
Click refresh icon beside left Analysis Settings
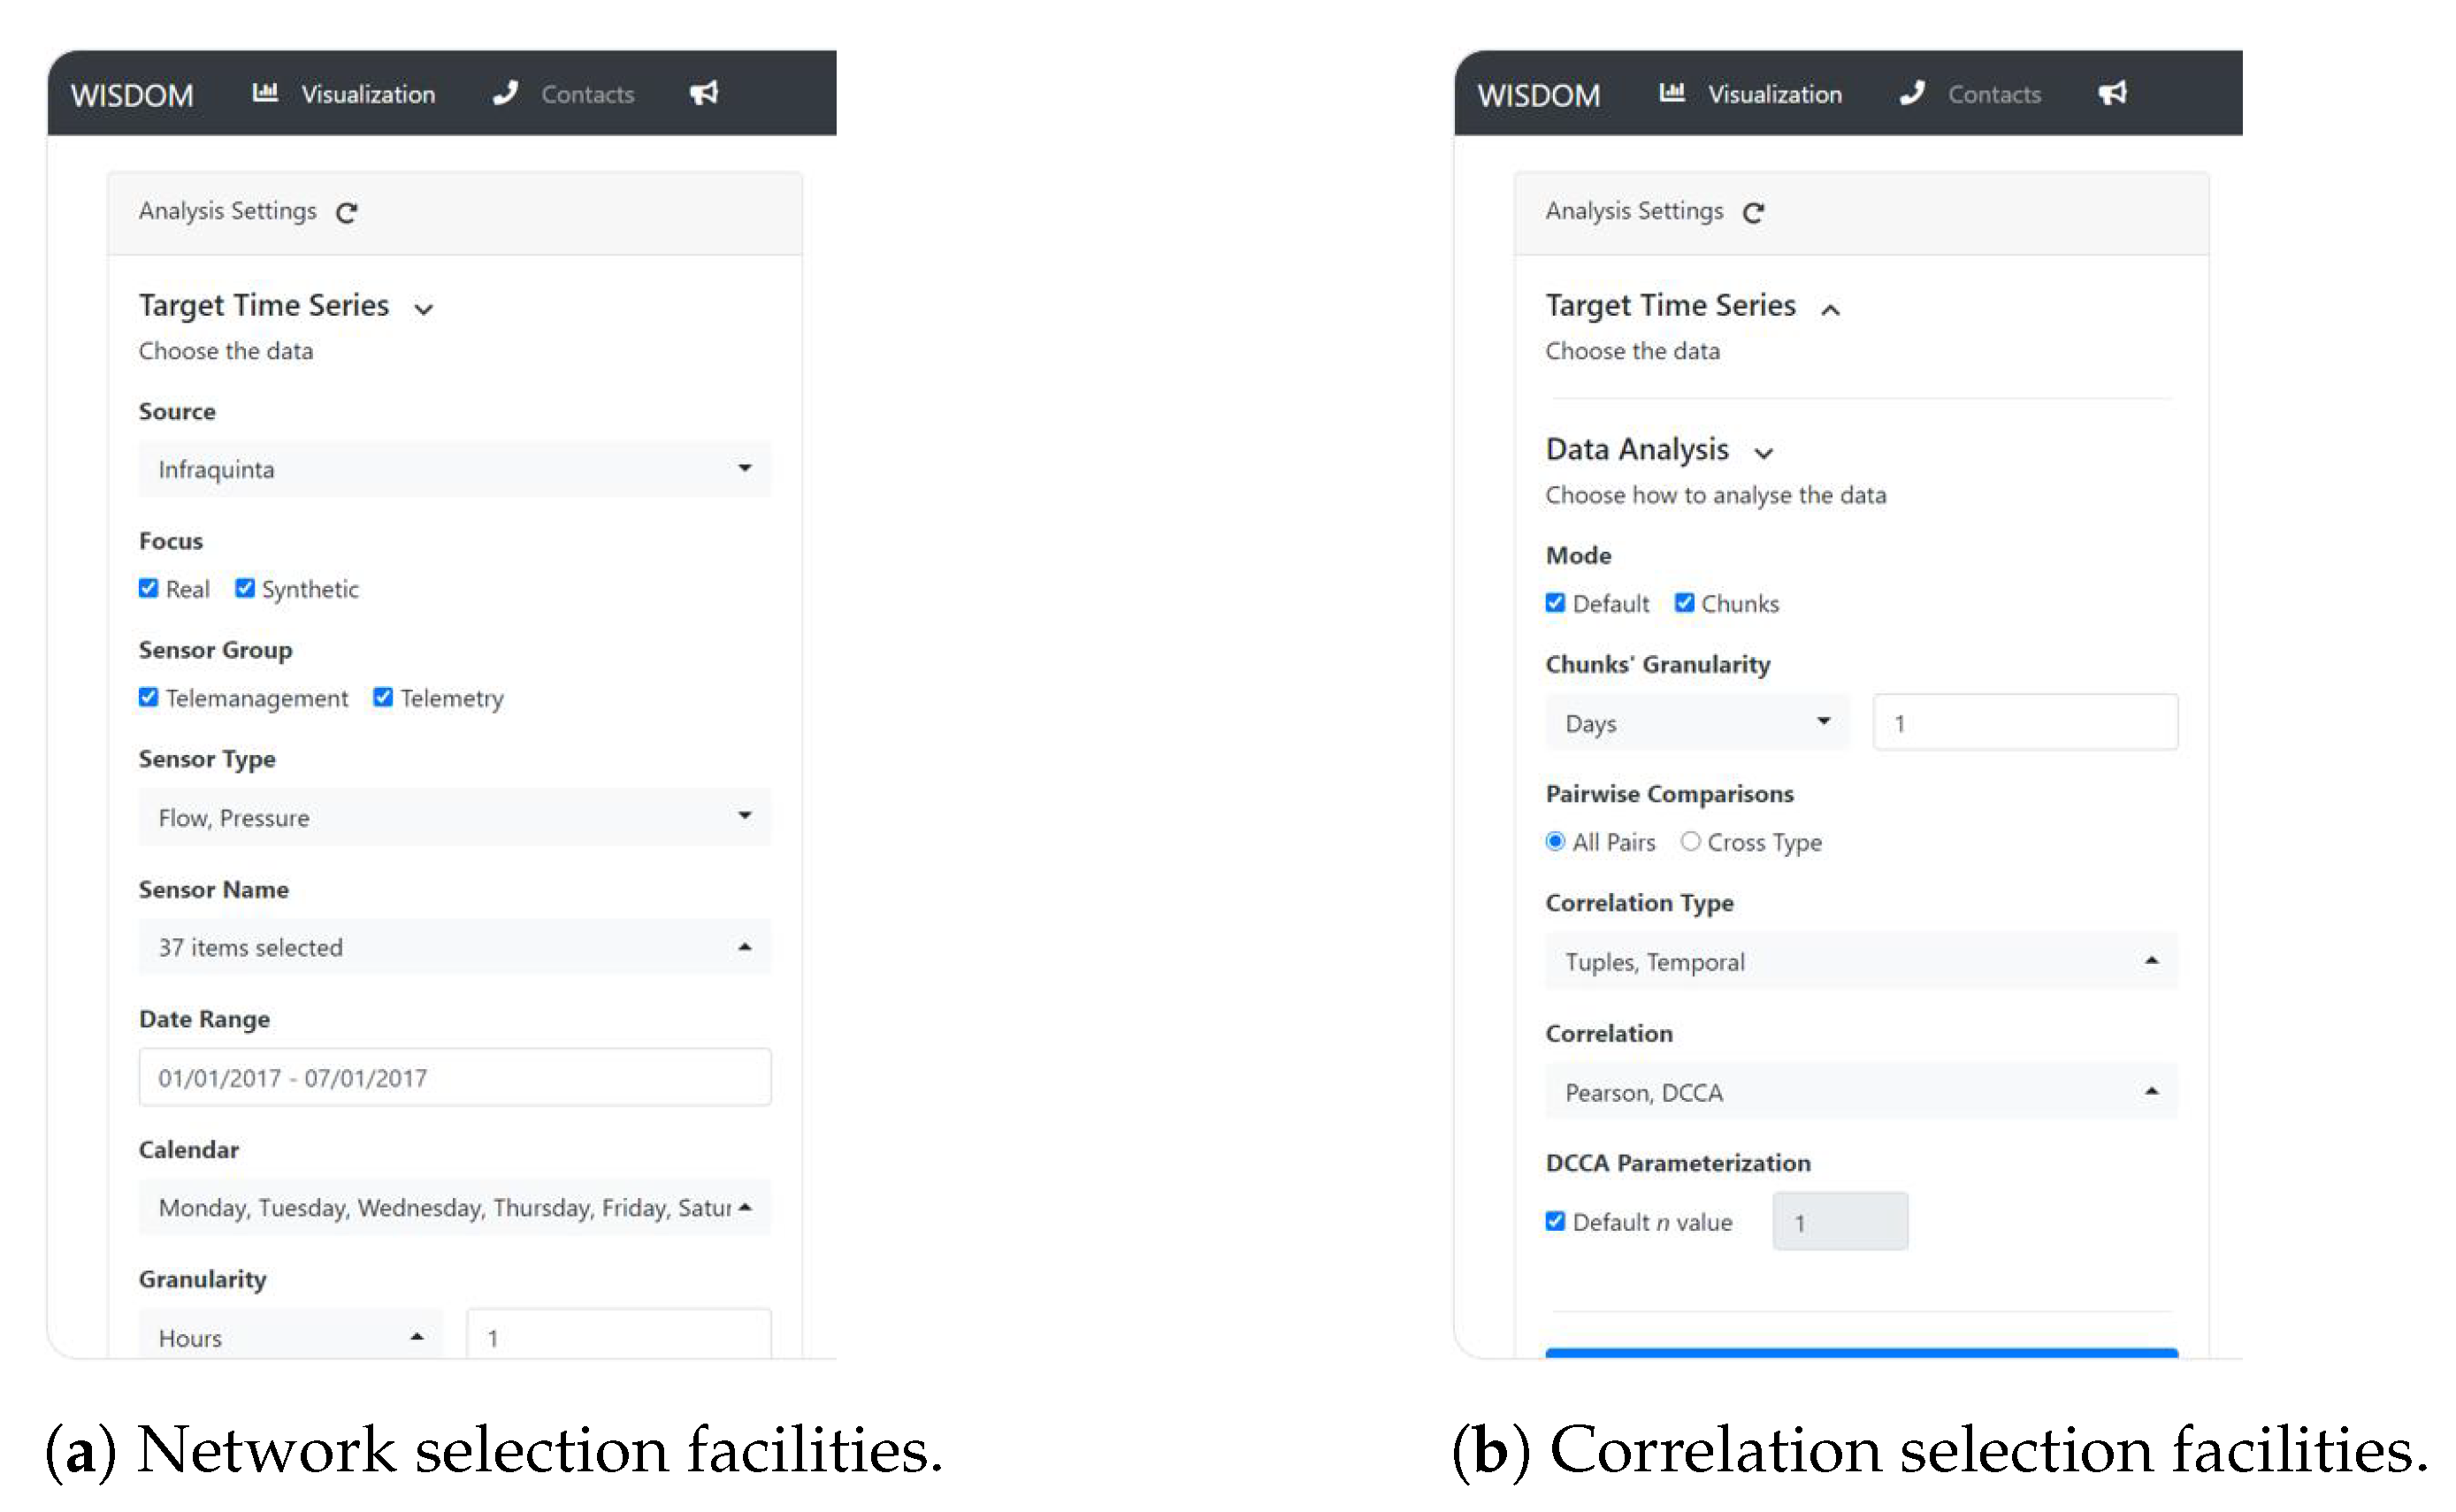pos(346,213)
